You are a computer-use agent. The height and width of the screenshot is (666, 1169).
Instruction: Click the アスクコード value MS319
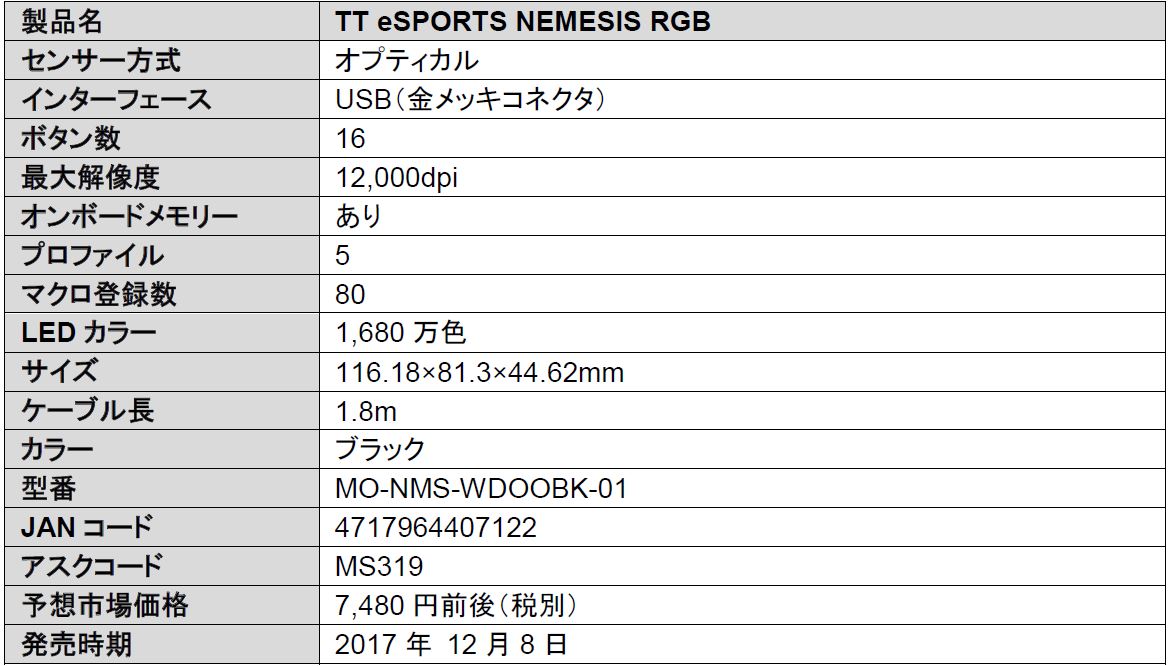click(379, 567)
